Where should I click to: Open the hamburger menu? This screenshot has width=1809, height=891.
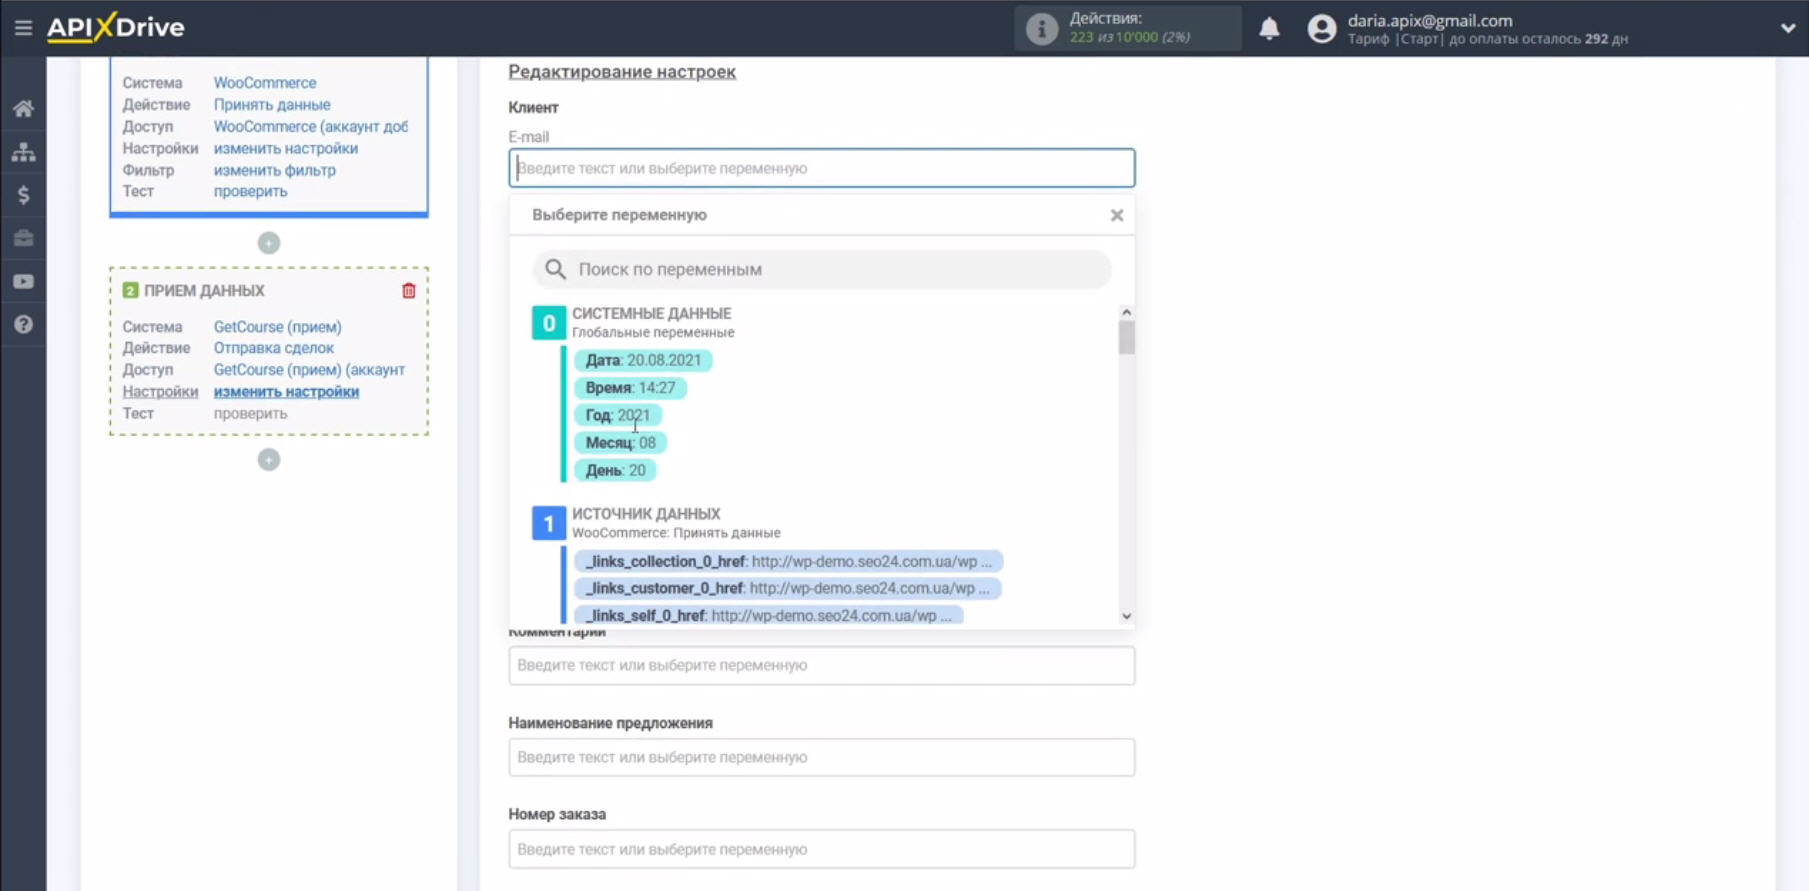click(23, 28)
